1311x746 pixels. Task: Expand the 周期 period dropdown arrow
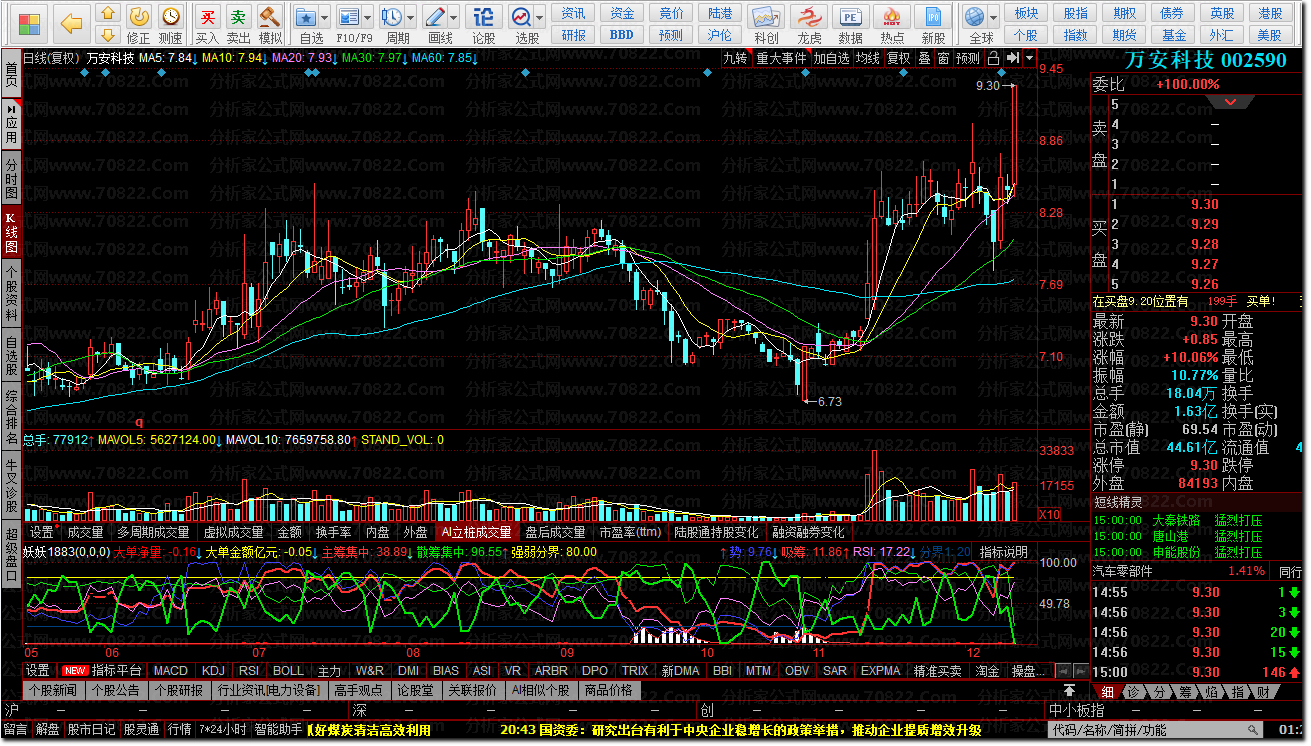click(x=410, y=18)
